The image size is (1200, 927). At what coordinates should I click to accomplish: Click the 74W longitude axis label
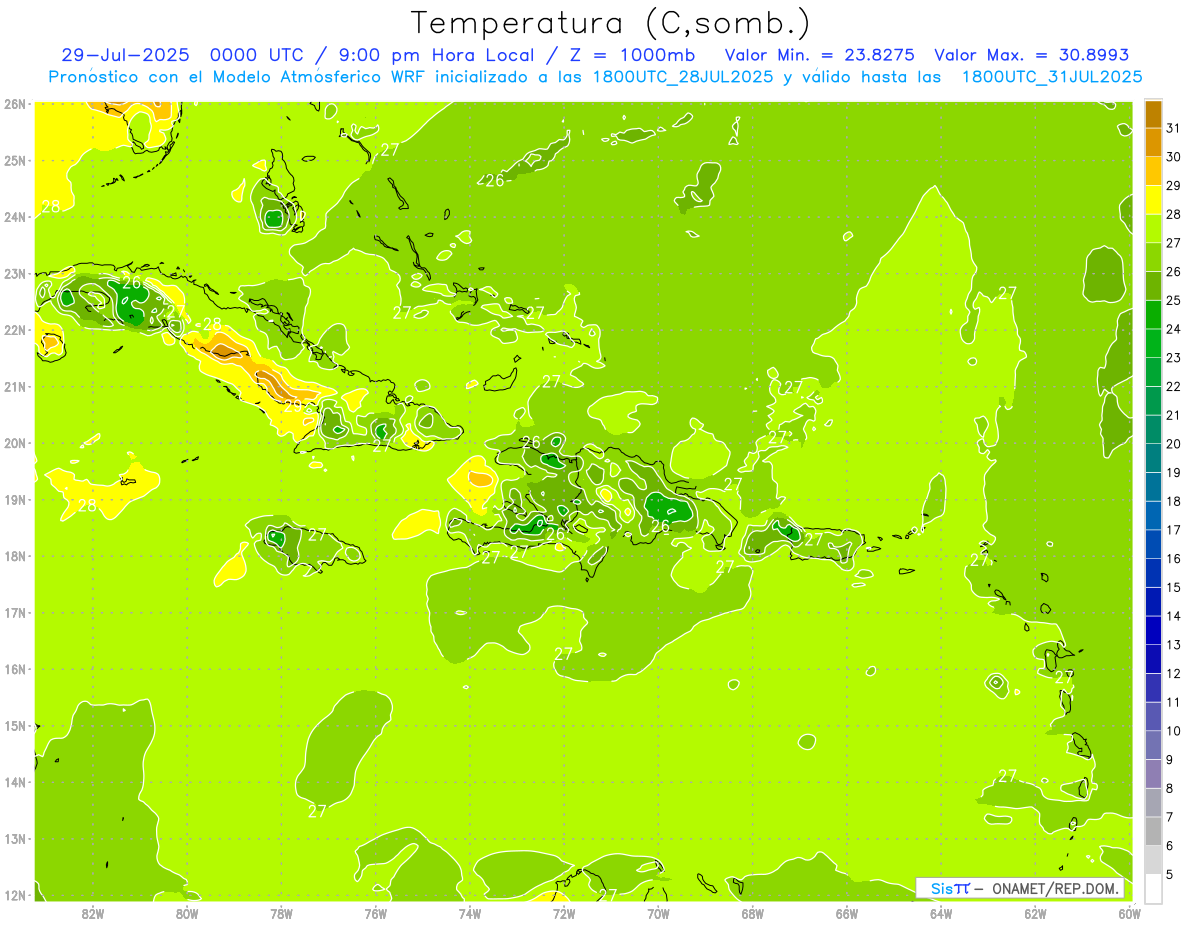[470, 913]
